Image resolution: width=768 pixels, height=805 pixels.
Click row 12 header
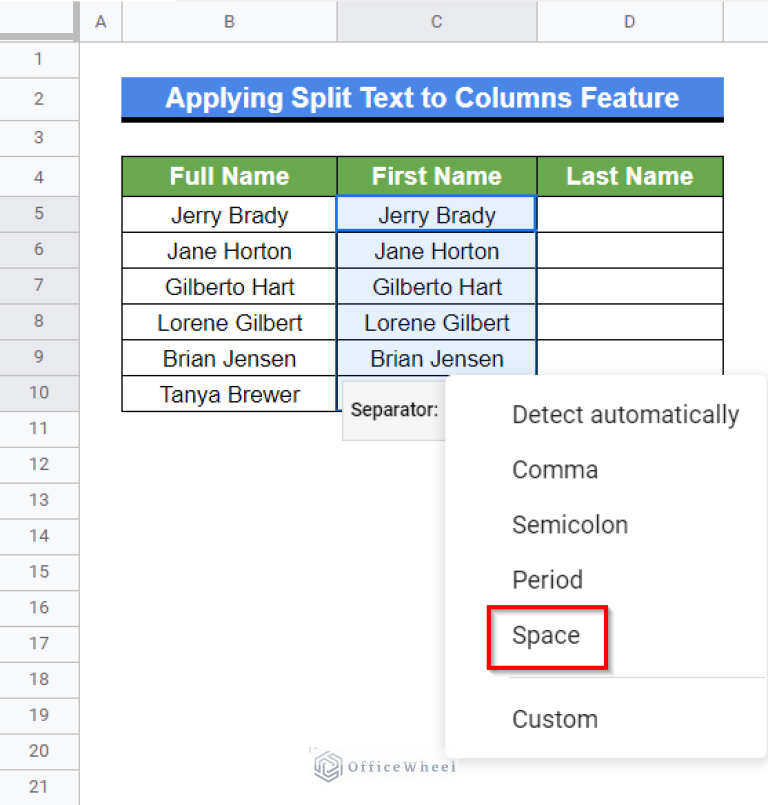39,464
